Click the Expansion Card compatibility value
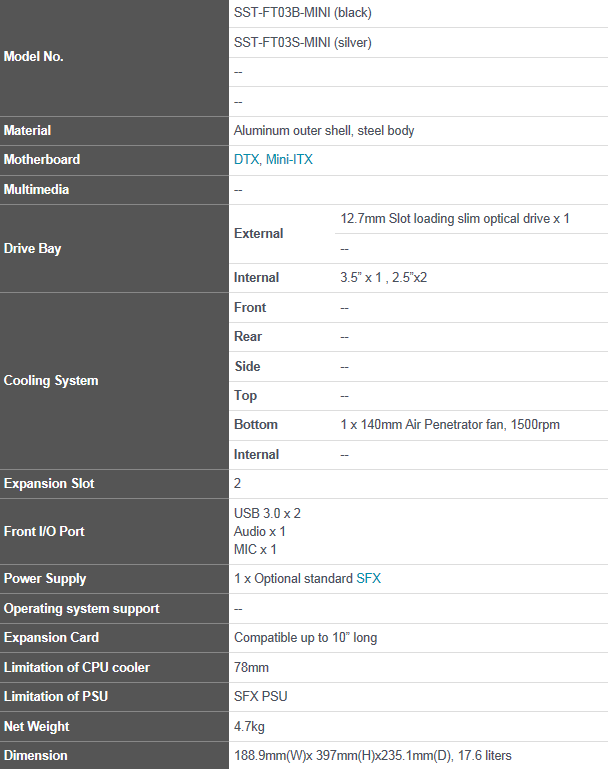The width and height of the screenshot is (608, 769). click(305, 638)
